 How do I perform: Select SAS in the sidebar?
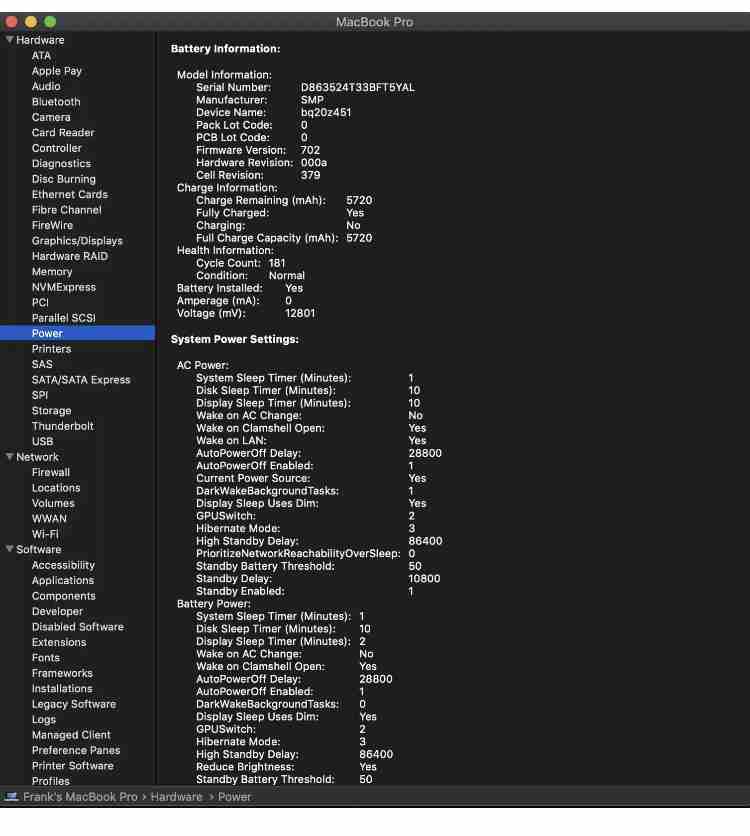point(42,364)
